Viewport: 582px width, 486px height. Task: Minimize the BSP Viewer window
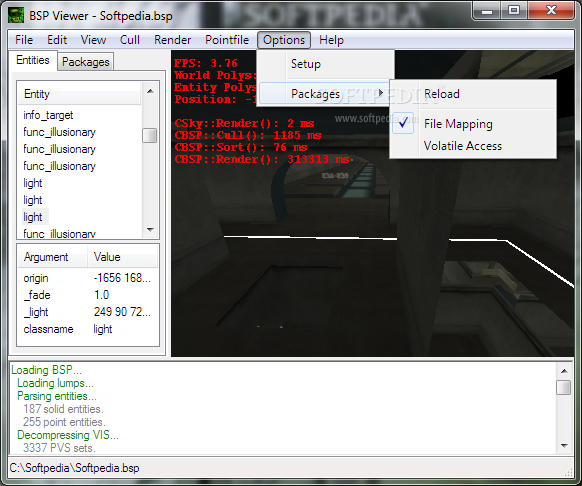pos(487,10)
